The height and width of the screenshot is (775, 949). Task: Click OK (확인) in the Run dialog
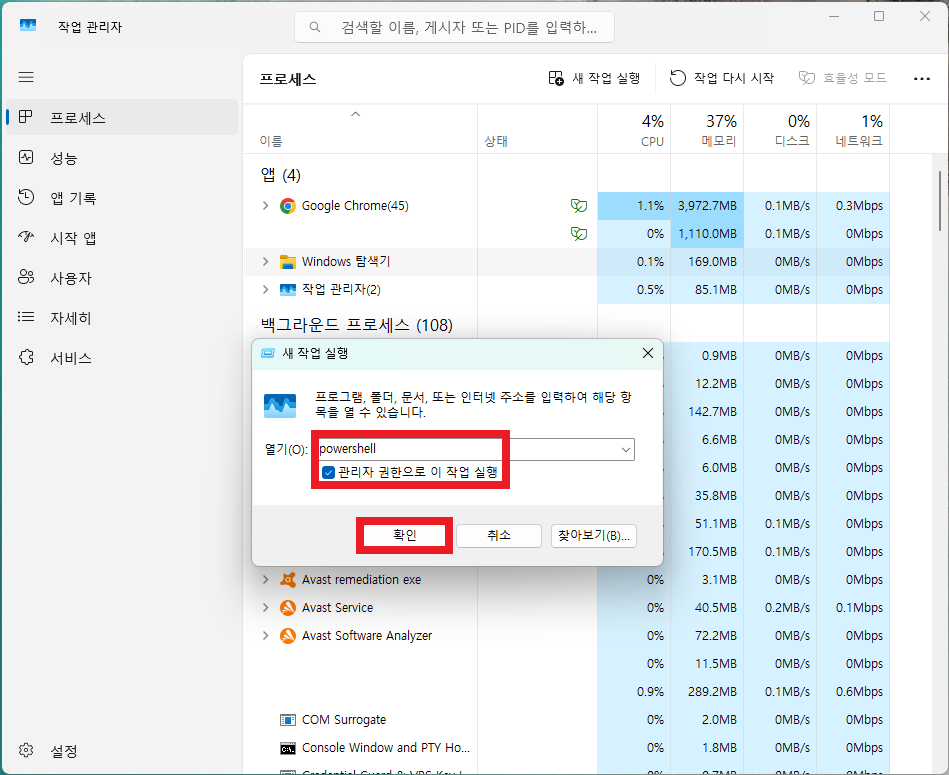pos(404,535)
